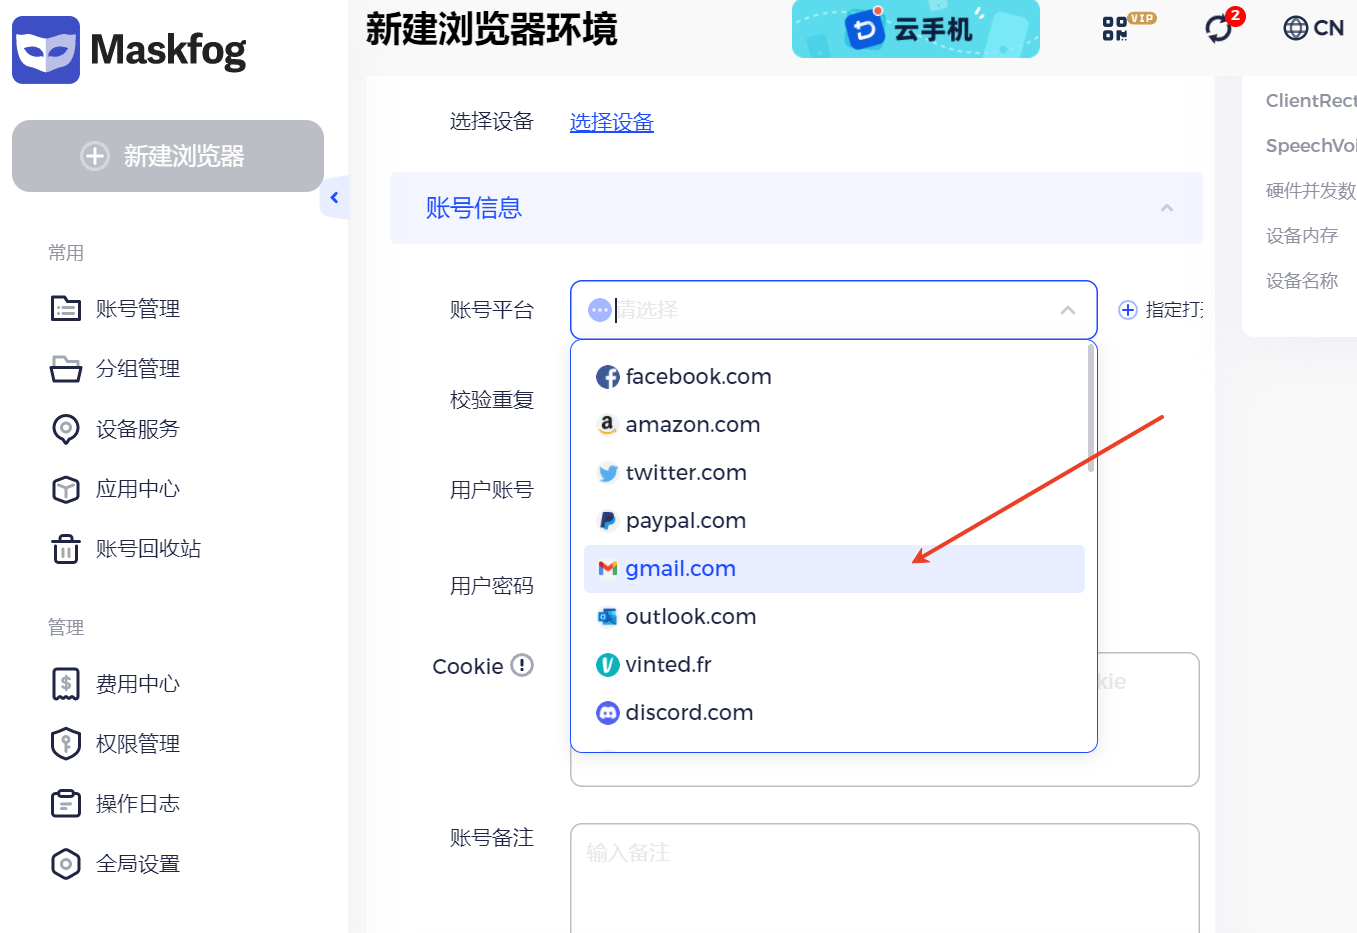Collapse the 账号信息 section chevron
This screenshot has width=1357, height=933.
1166,208
